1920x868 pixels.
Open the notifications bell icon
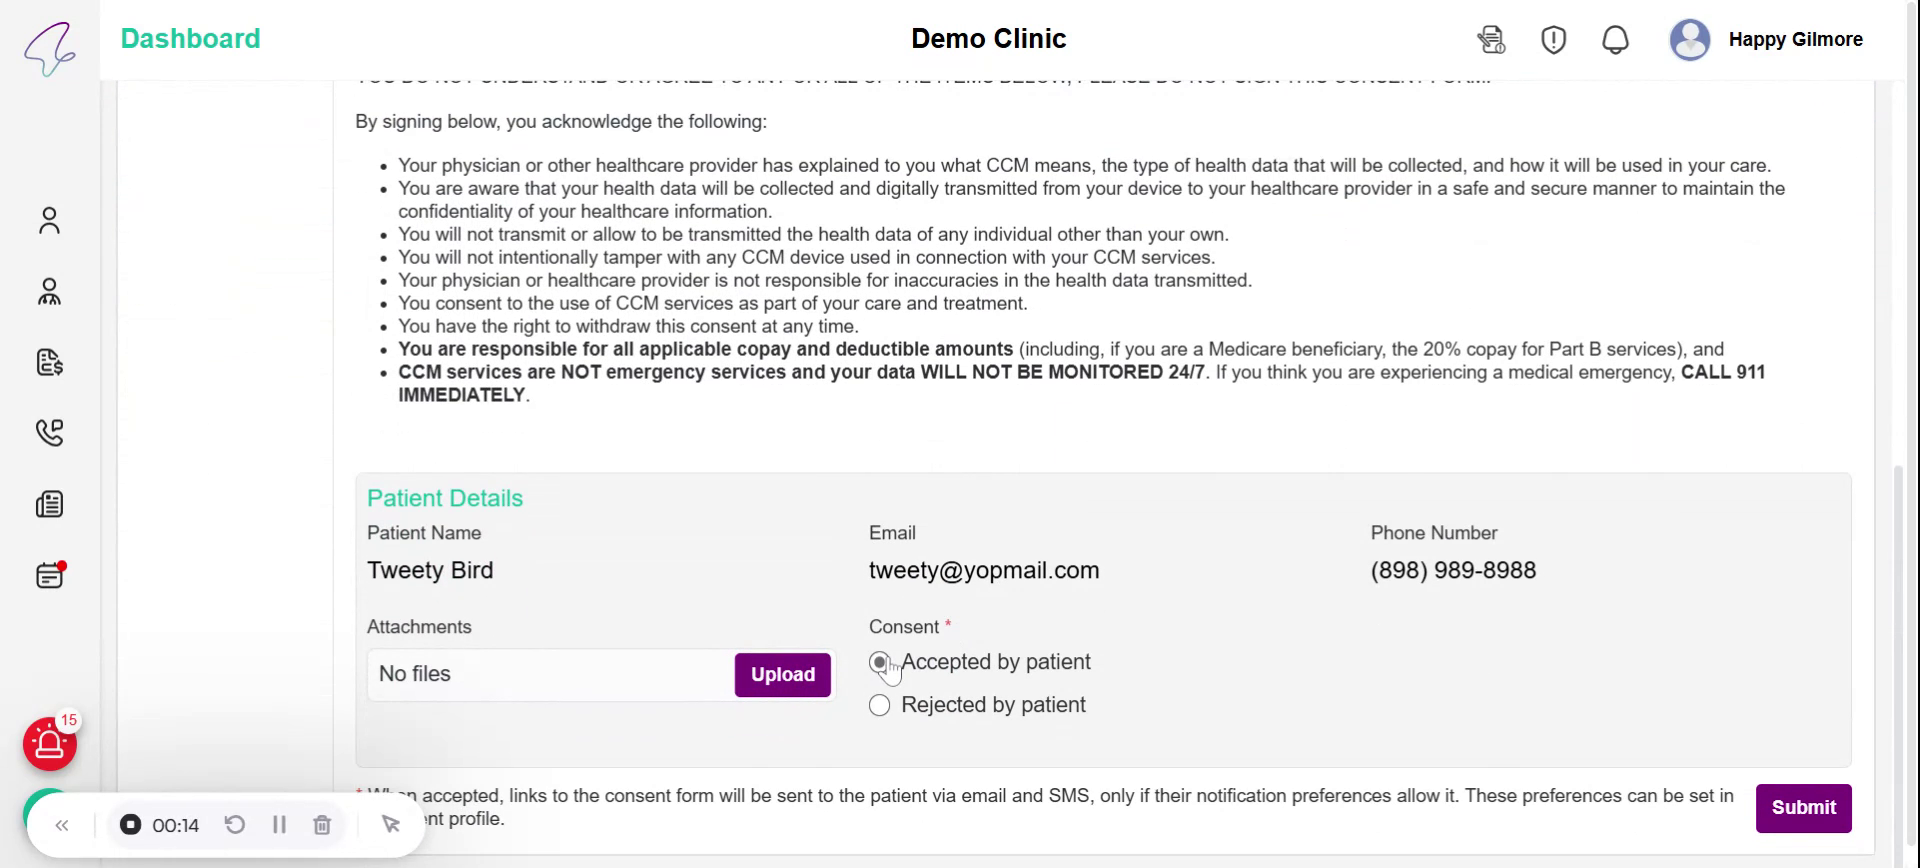coord(1615,40)
